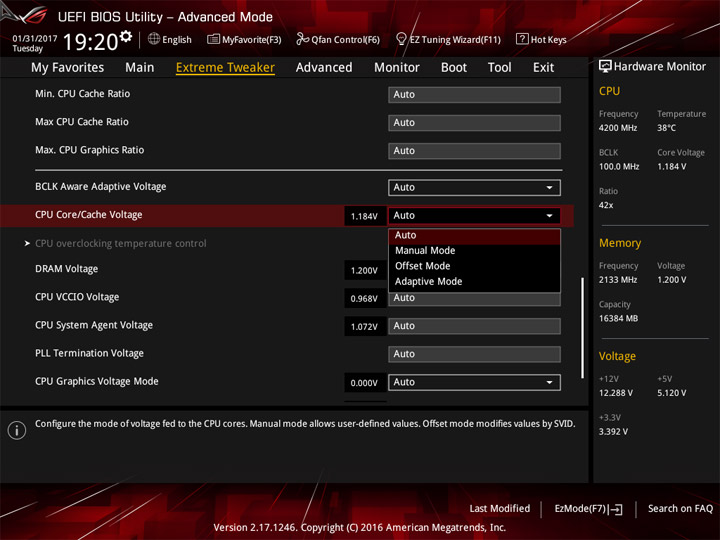Expand CPU overclocking temperature control
This screenshot has height=540, width=720.
tap(120, 243)
